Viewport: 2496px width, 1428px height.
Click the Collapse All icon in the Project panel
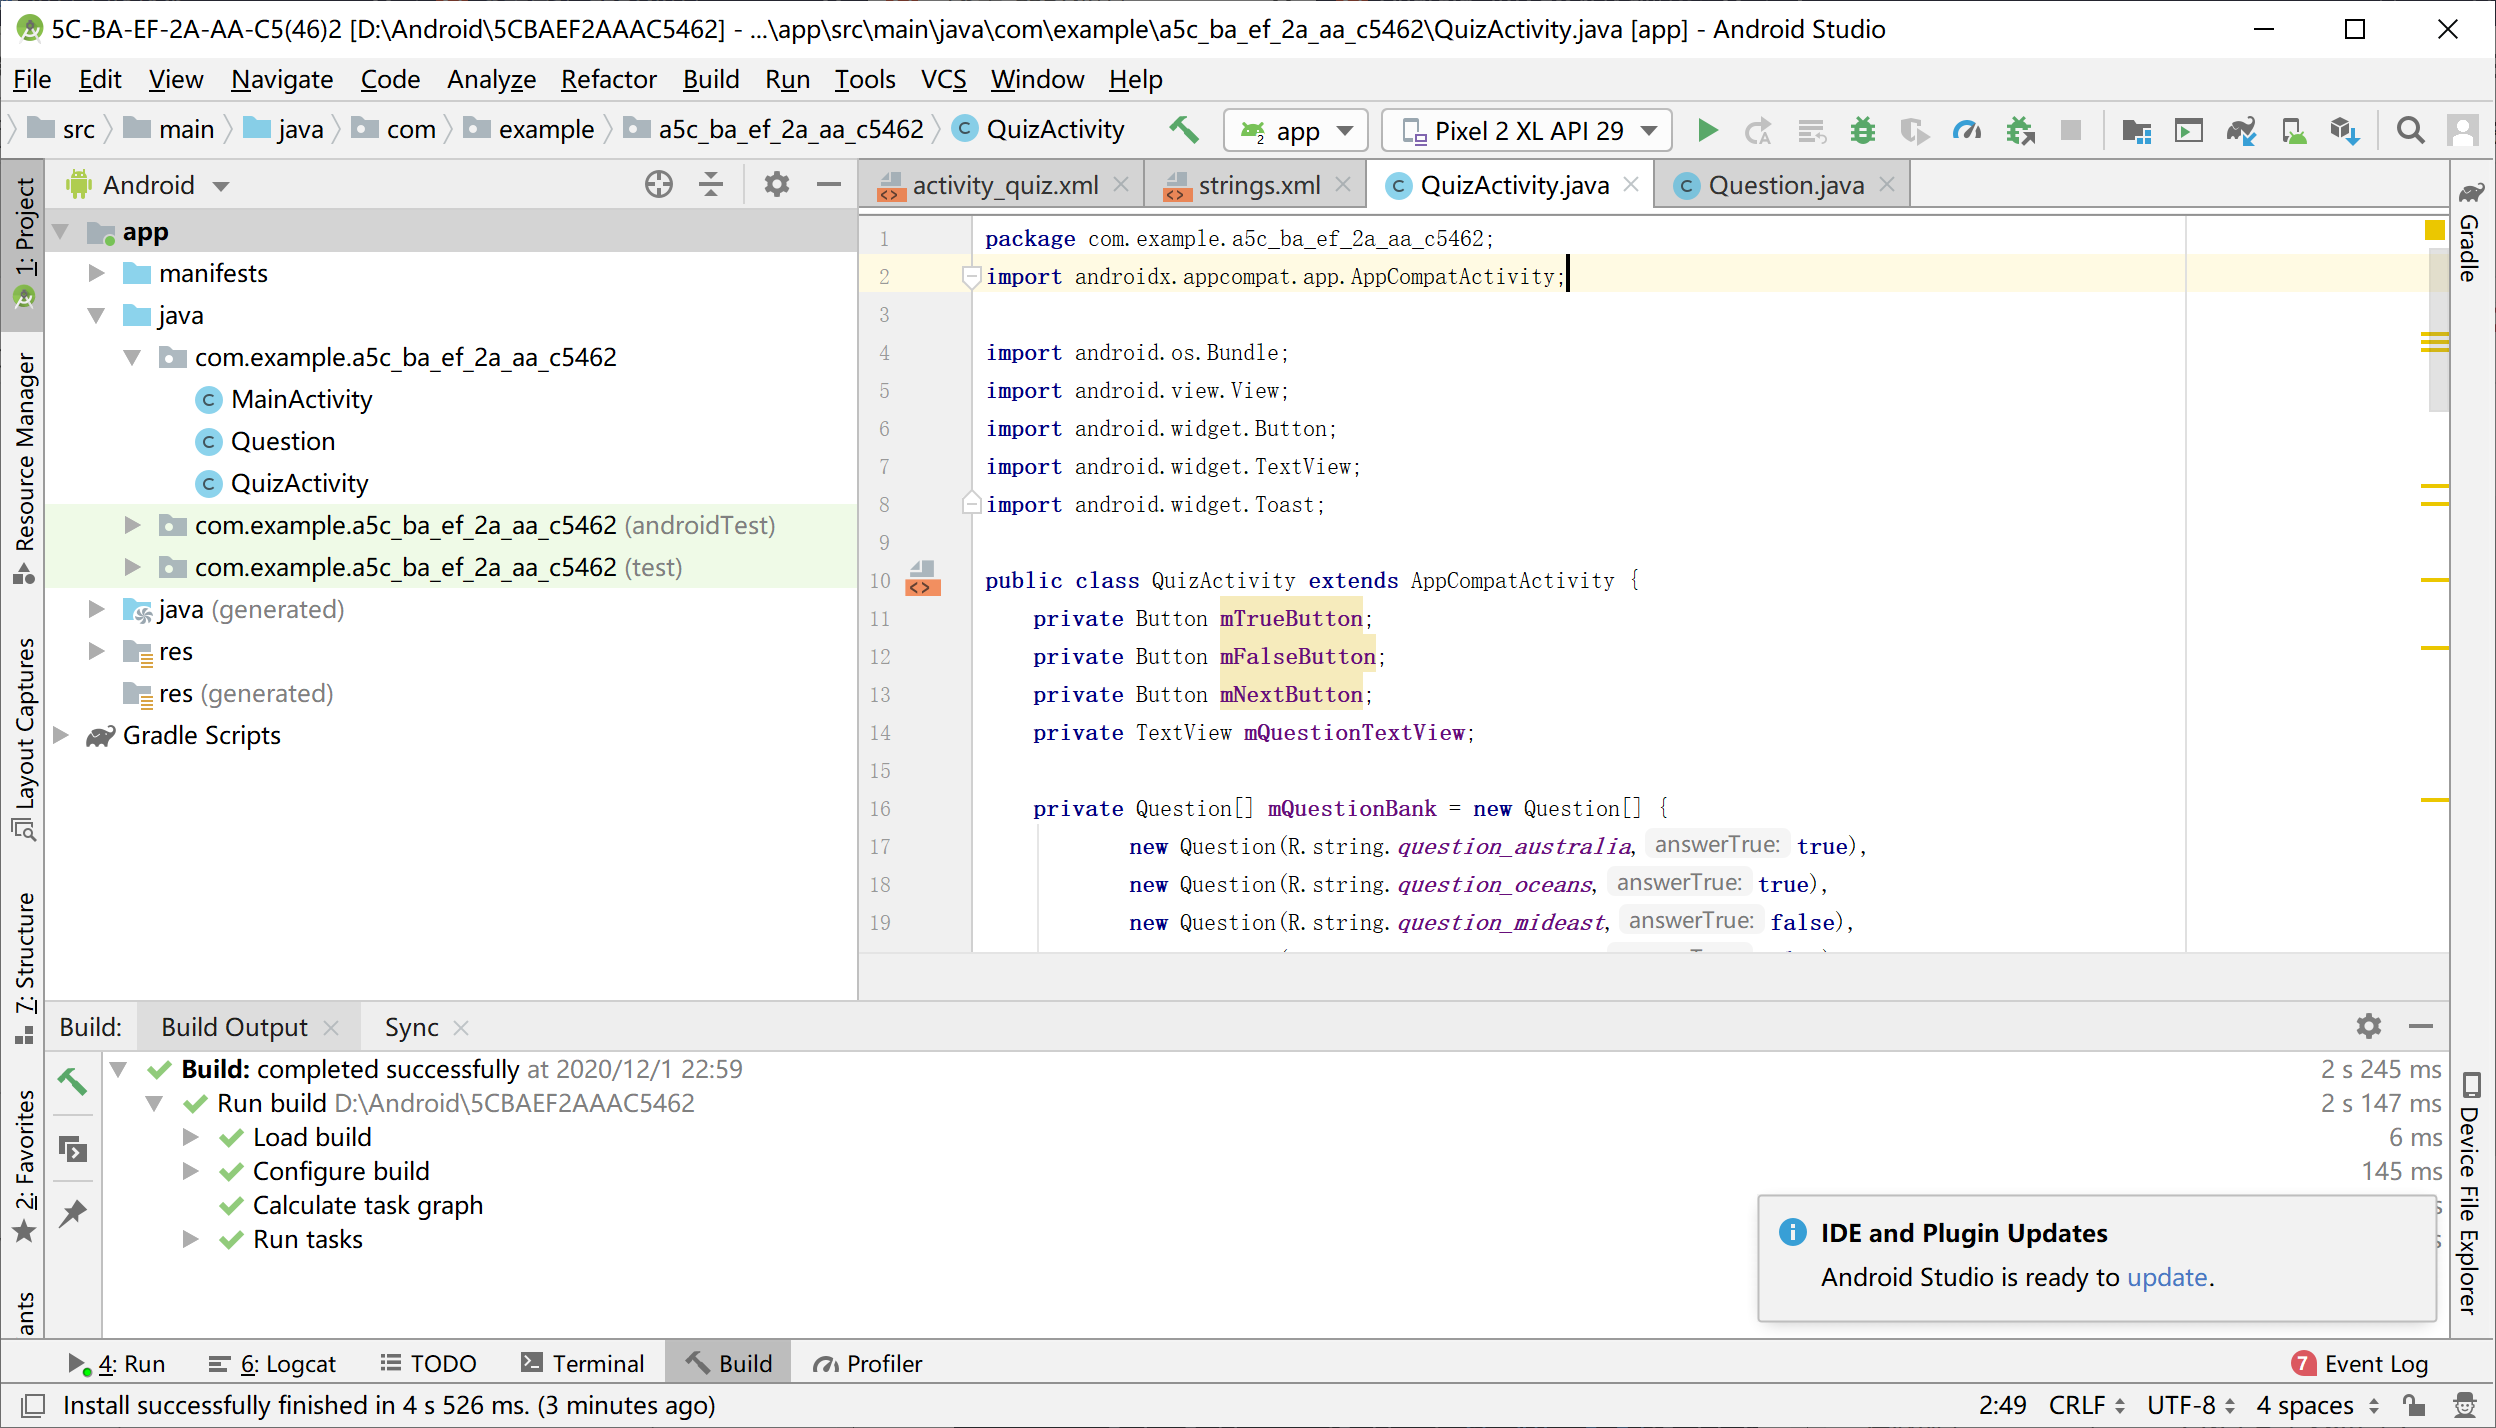[x=711, y=184]
